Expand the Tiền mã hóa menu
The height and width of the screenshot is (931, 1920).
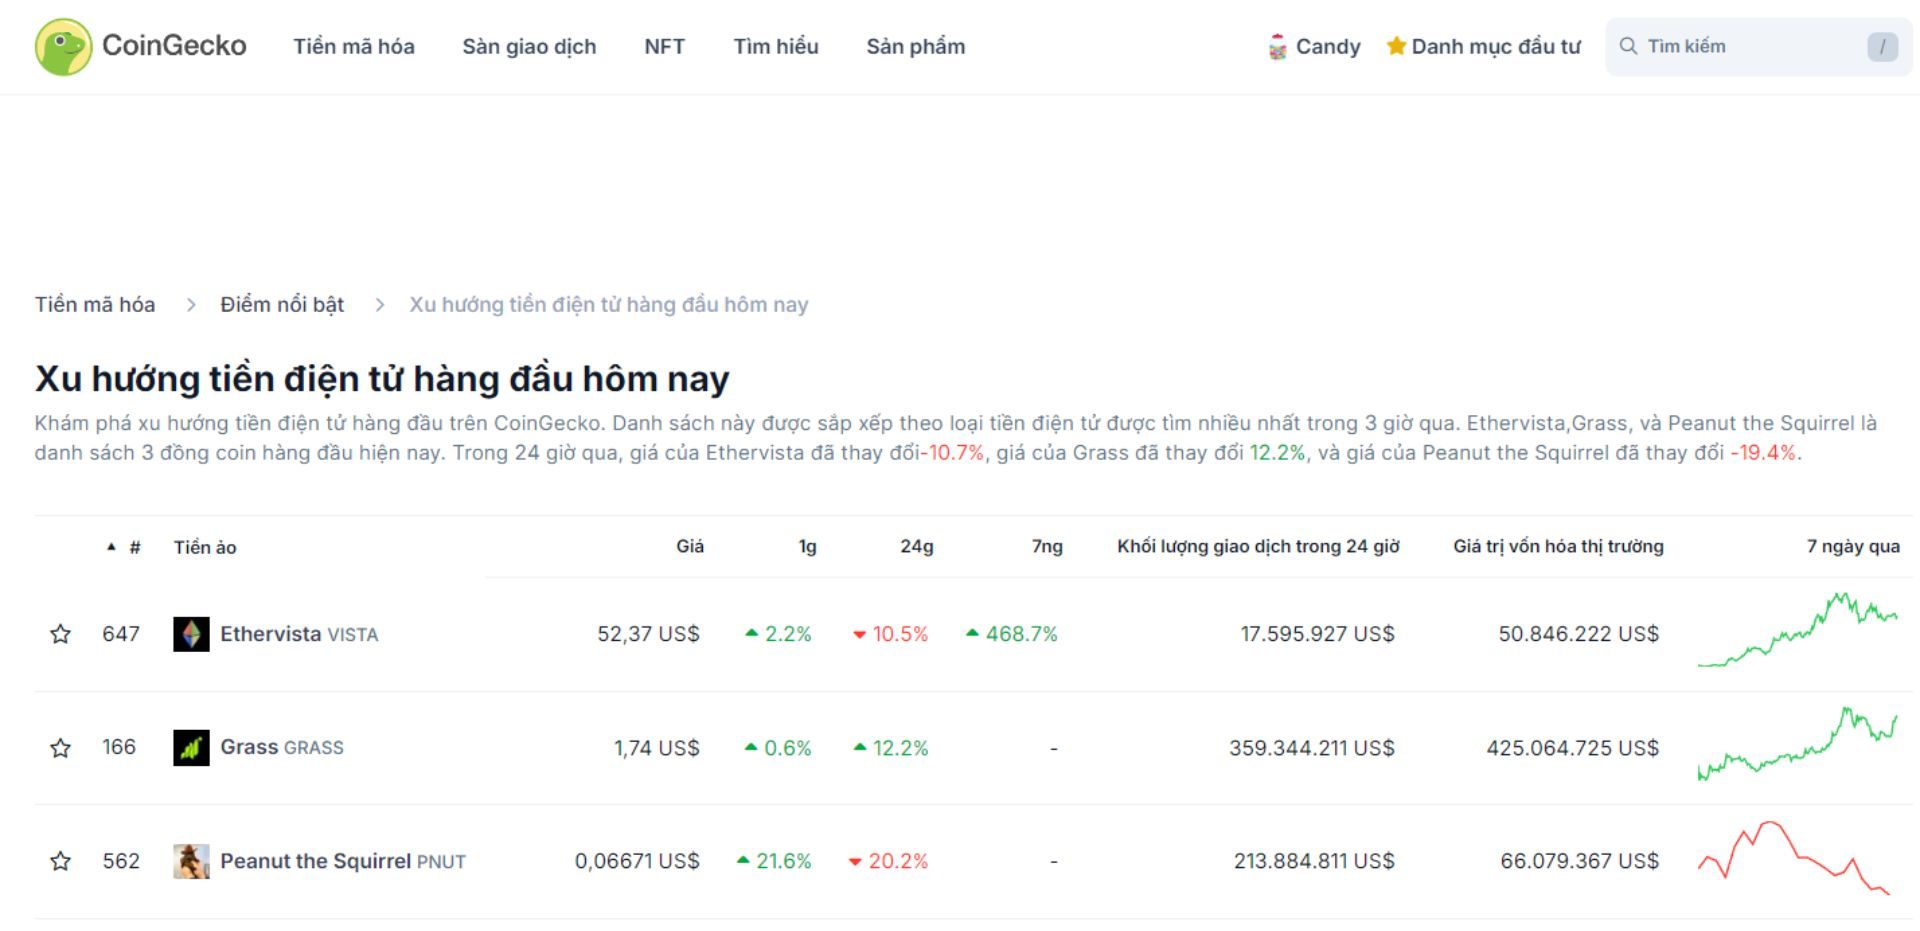pyautogui.click(x=355, y=46)
